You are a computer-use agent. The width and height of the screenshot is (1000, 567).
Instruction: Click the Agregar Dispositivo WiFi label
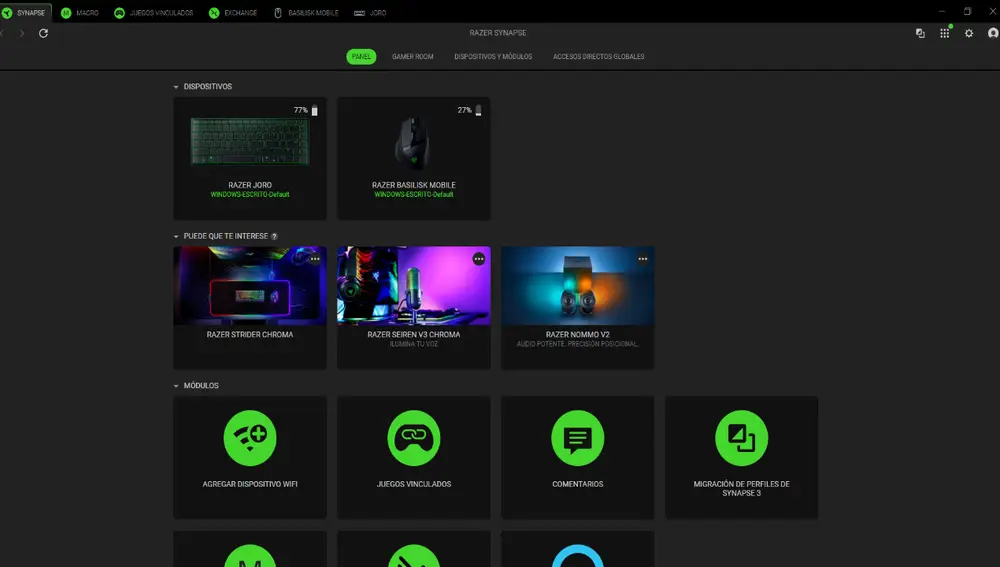click(250, 484)
